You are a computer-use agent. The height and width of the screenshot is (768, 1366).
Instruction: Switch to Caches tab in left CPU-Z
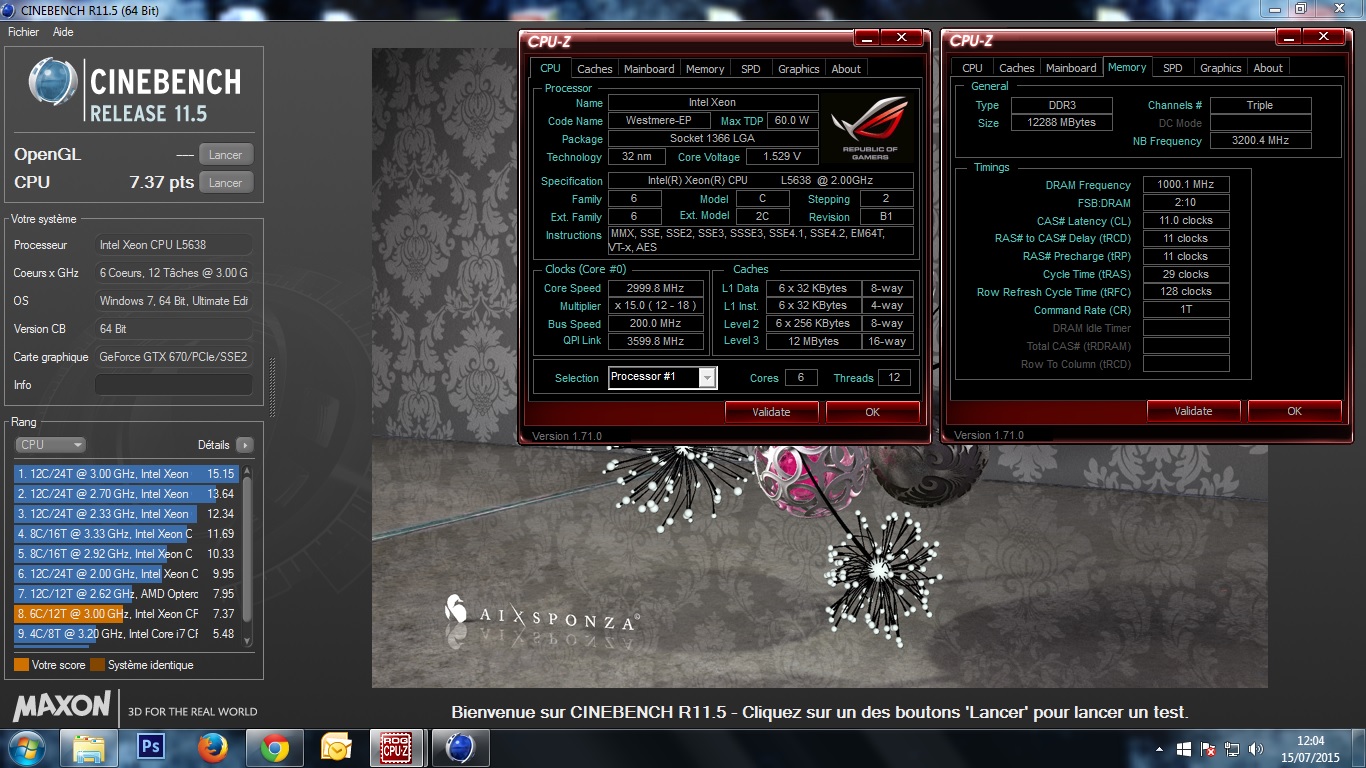(594, 69)
